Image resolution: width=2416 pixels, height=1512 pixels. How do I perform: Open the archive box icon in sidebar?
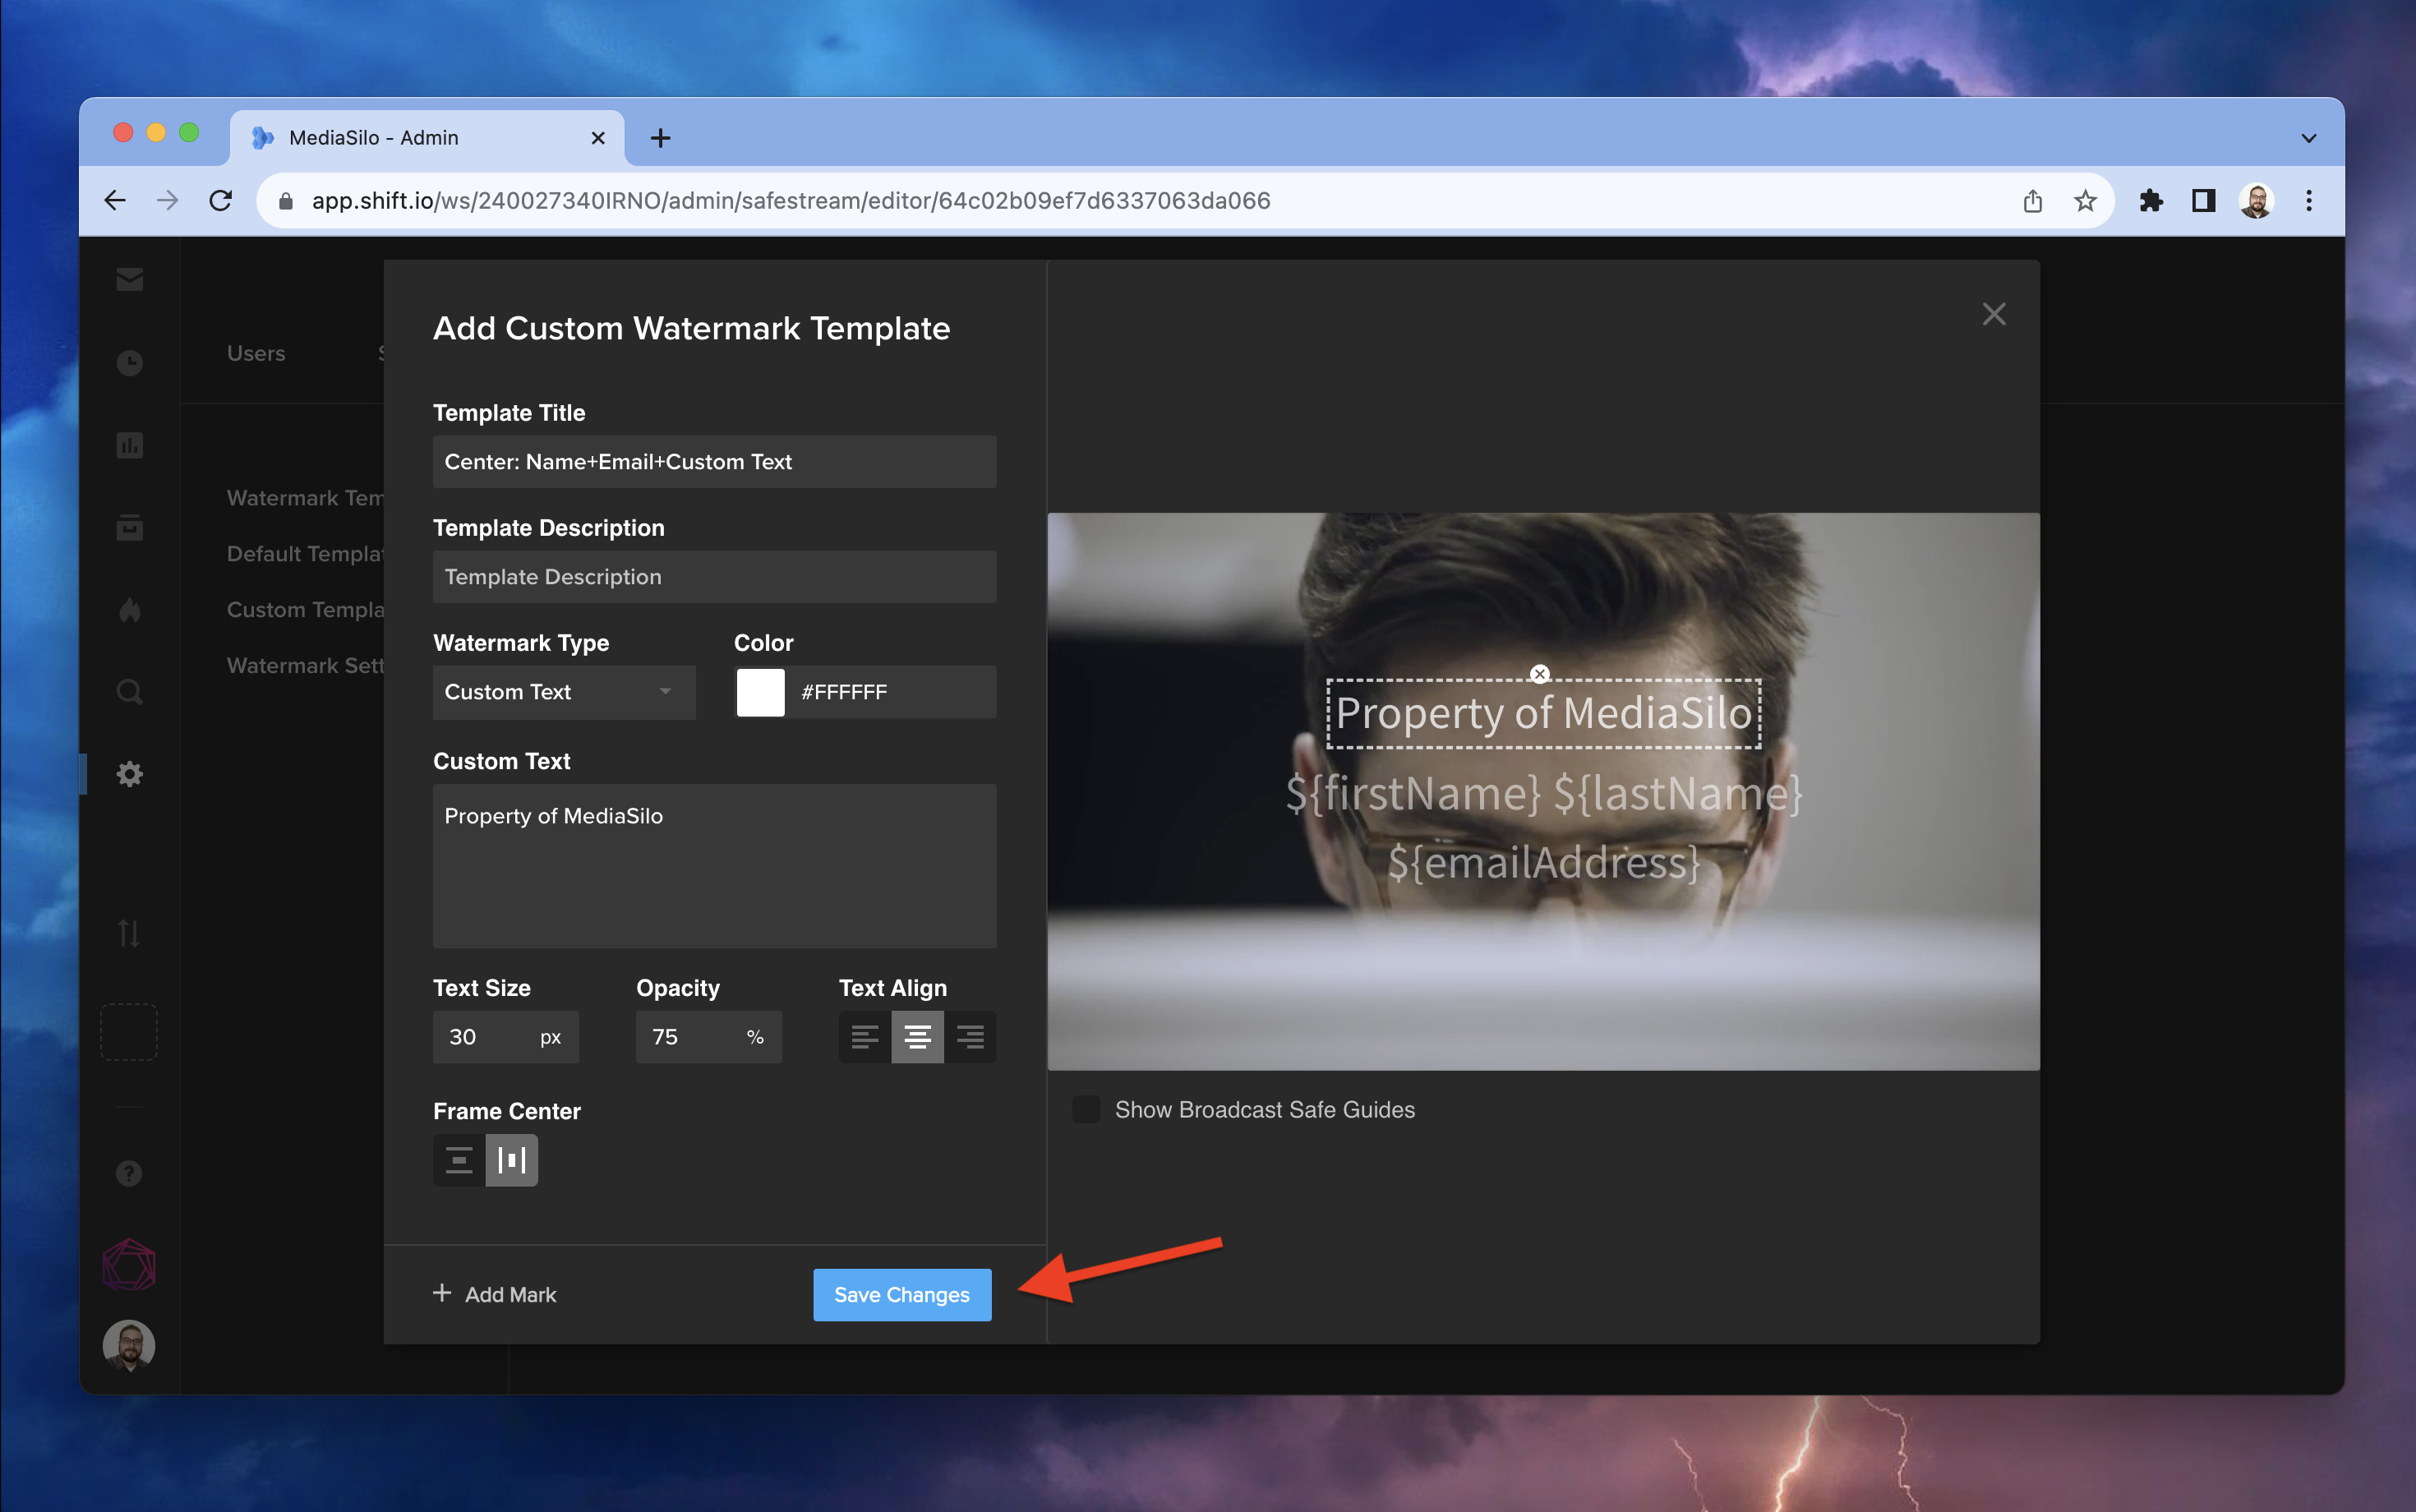coord(129,527)
